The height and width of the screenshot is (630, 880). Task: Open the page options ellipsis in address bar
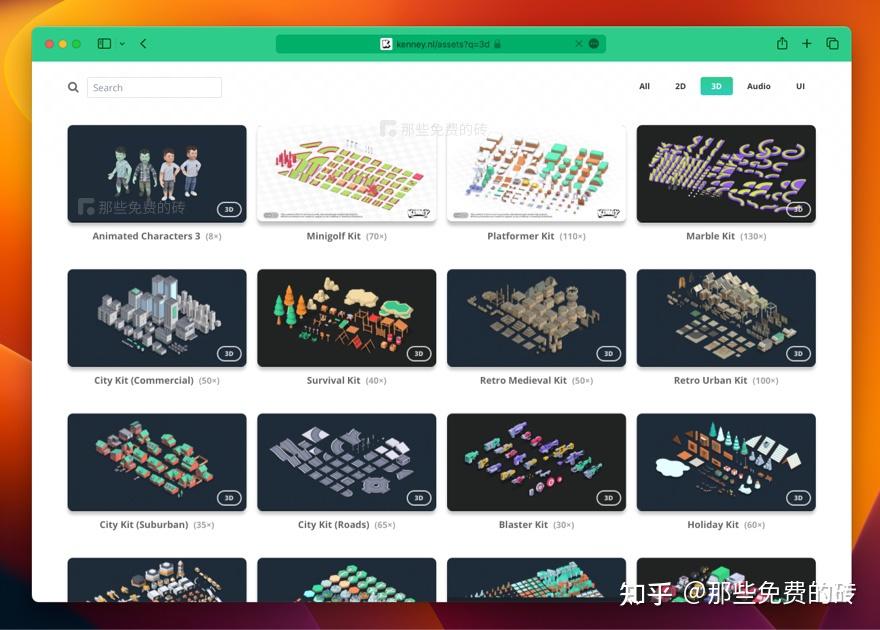594,43
